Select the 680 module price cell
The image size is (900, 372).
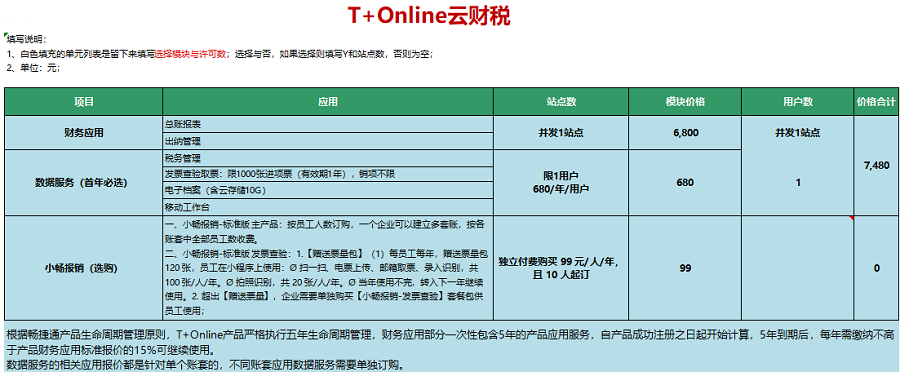685,183
